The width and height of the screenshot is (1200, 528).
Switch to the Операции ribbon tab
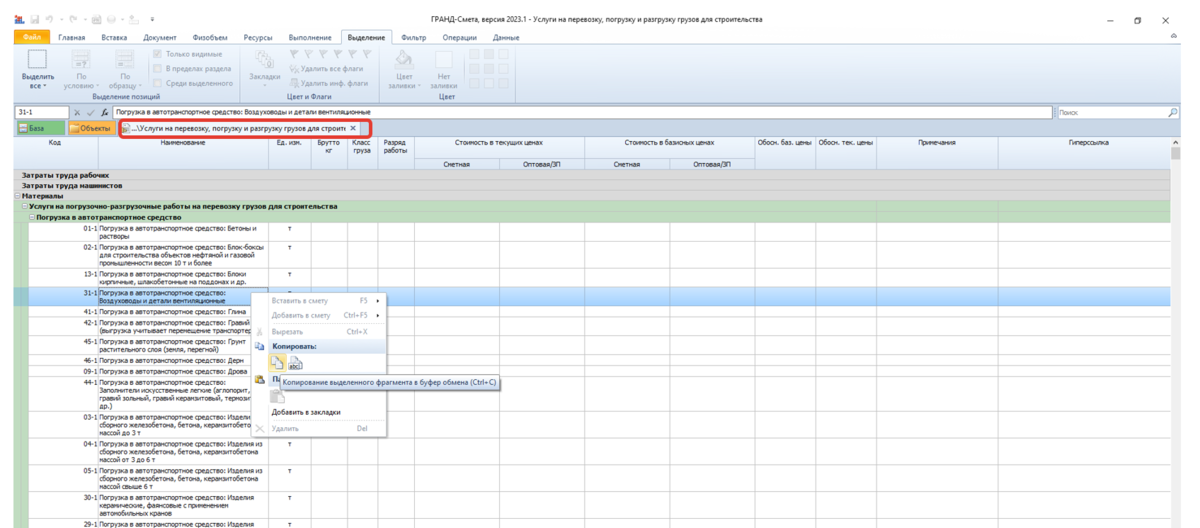(460, 37)
